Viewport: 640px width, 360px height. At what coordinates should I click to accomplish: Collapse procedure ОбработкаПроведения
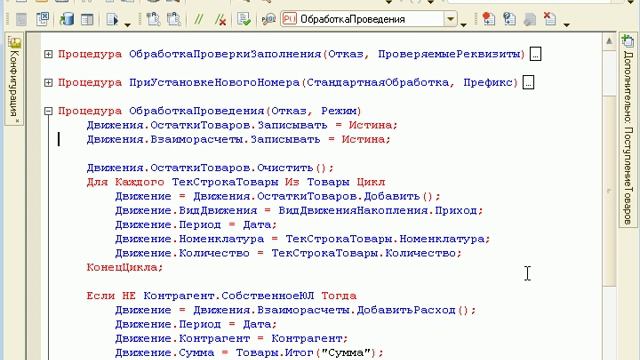[48, 111]
